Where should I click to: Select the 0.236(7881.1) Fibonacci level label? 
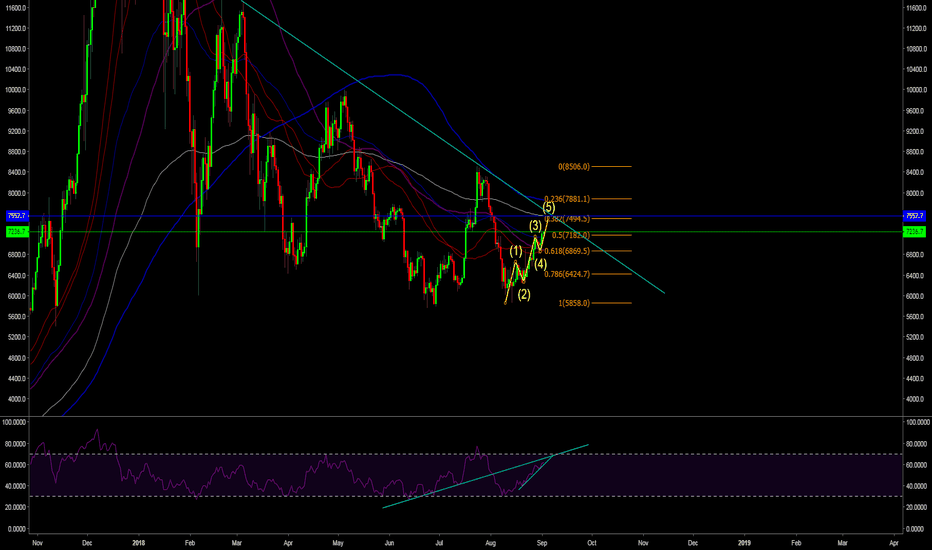point(567,199)
